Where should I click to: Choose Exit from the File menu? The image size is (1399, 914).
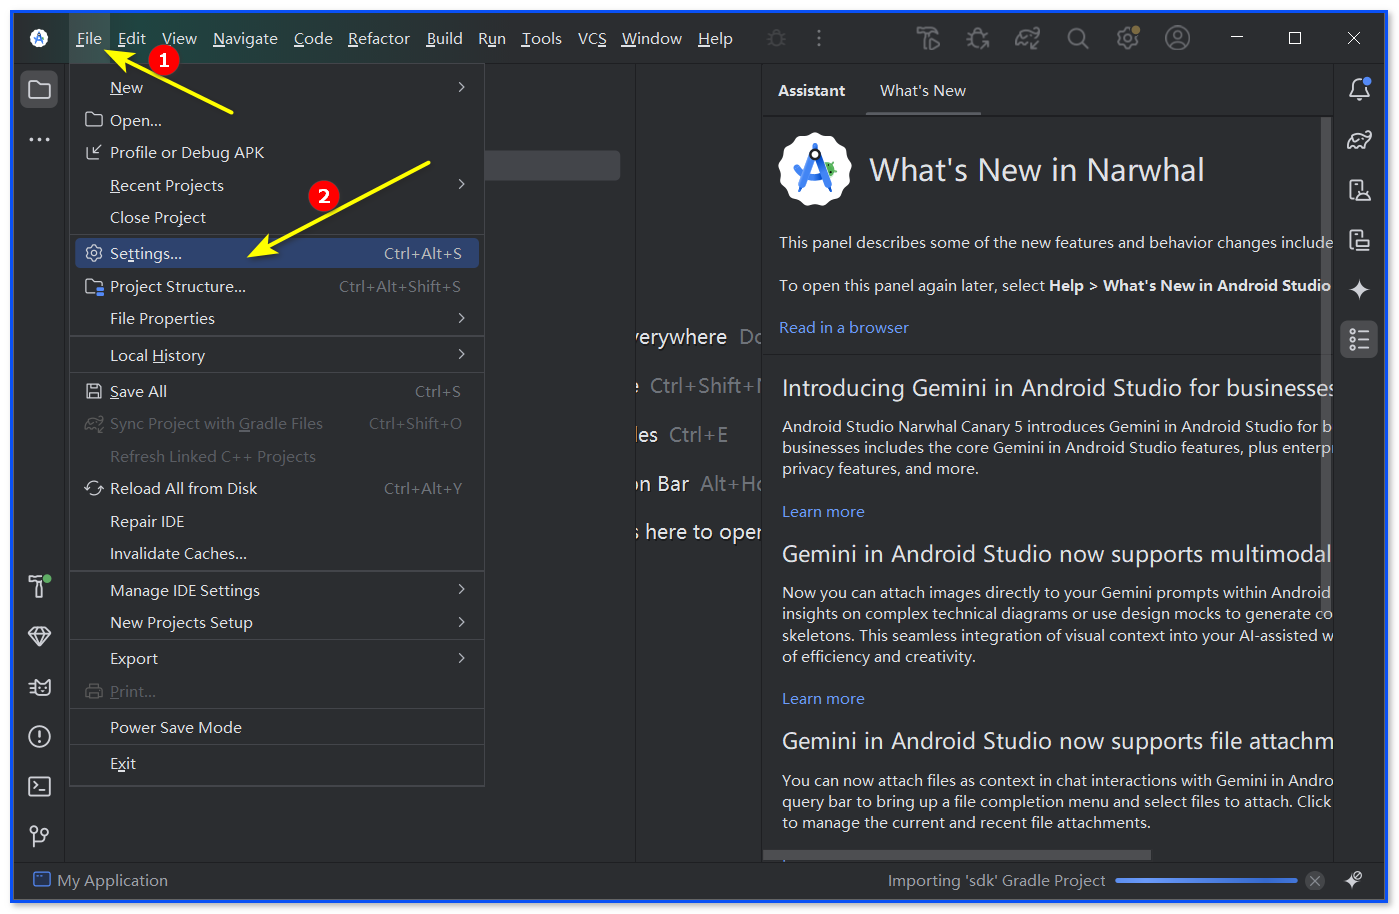click(x=277, y=763)
